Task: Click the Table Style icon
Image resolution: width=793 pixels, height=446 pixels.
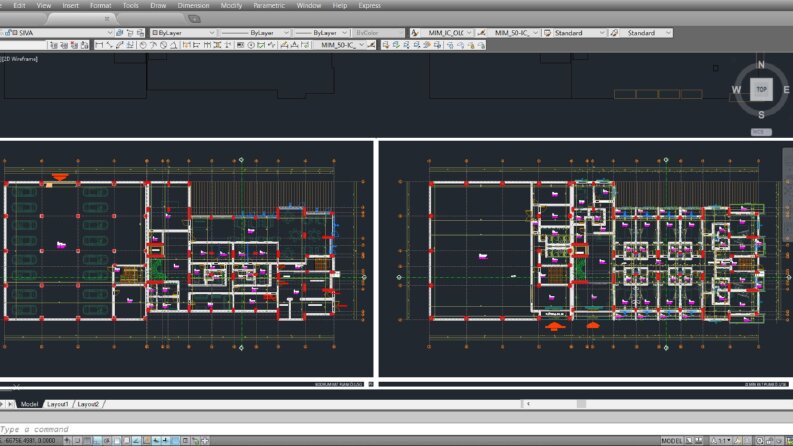Action: point(547,33)
